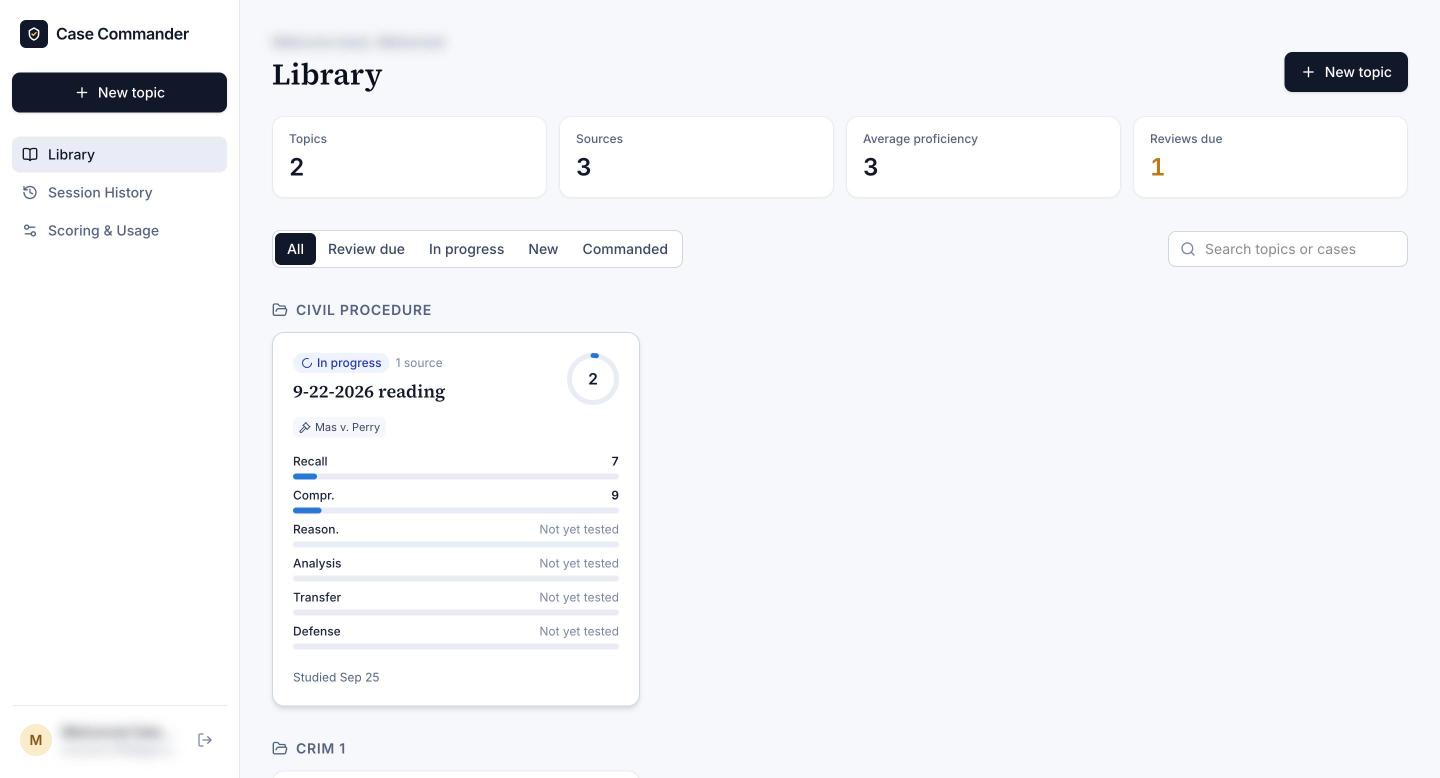Click the proficiency ring showing 2

(593, 379)
